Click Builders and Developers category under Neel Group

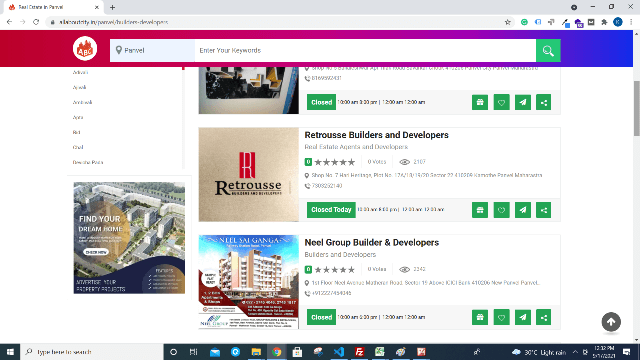pos(340,255)
